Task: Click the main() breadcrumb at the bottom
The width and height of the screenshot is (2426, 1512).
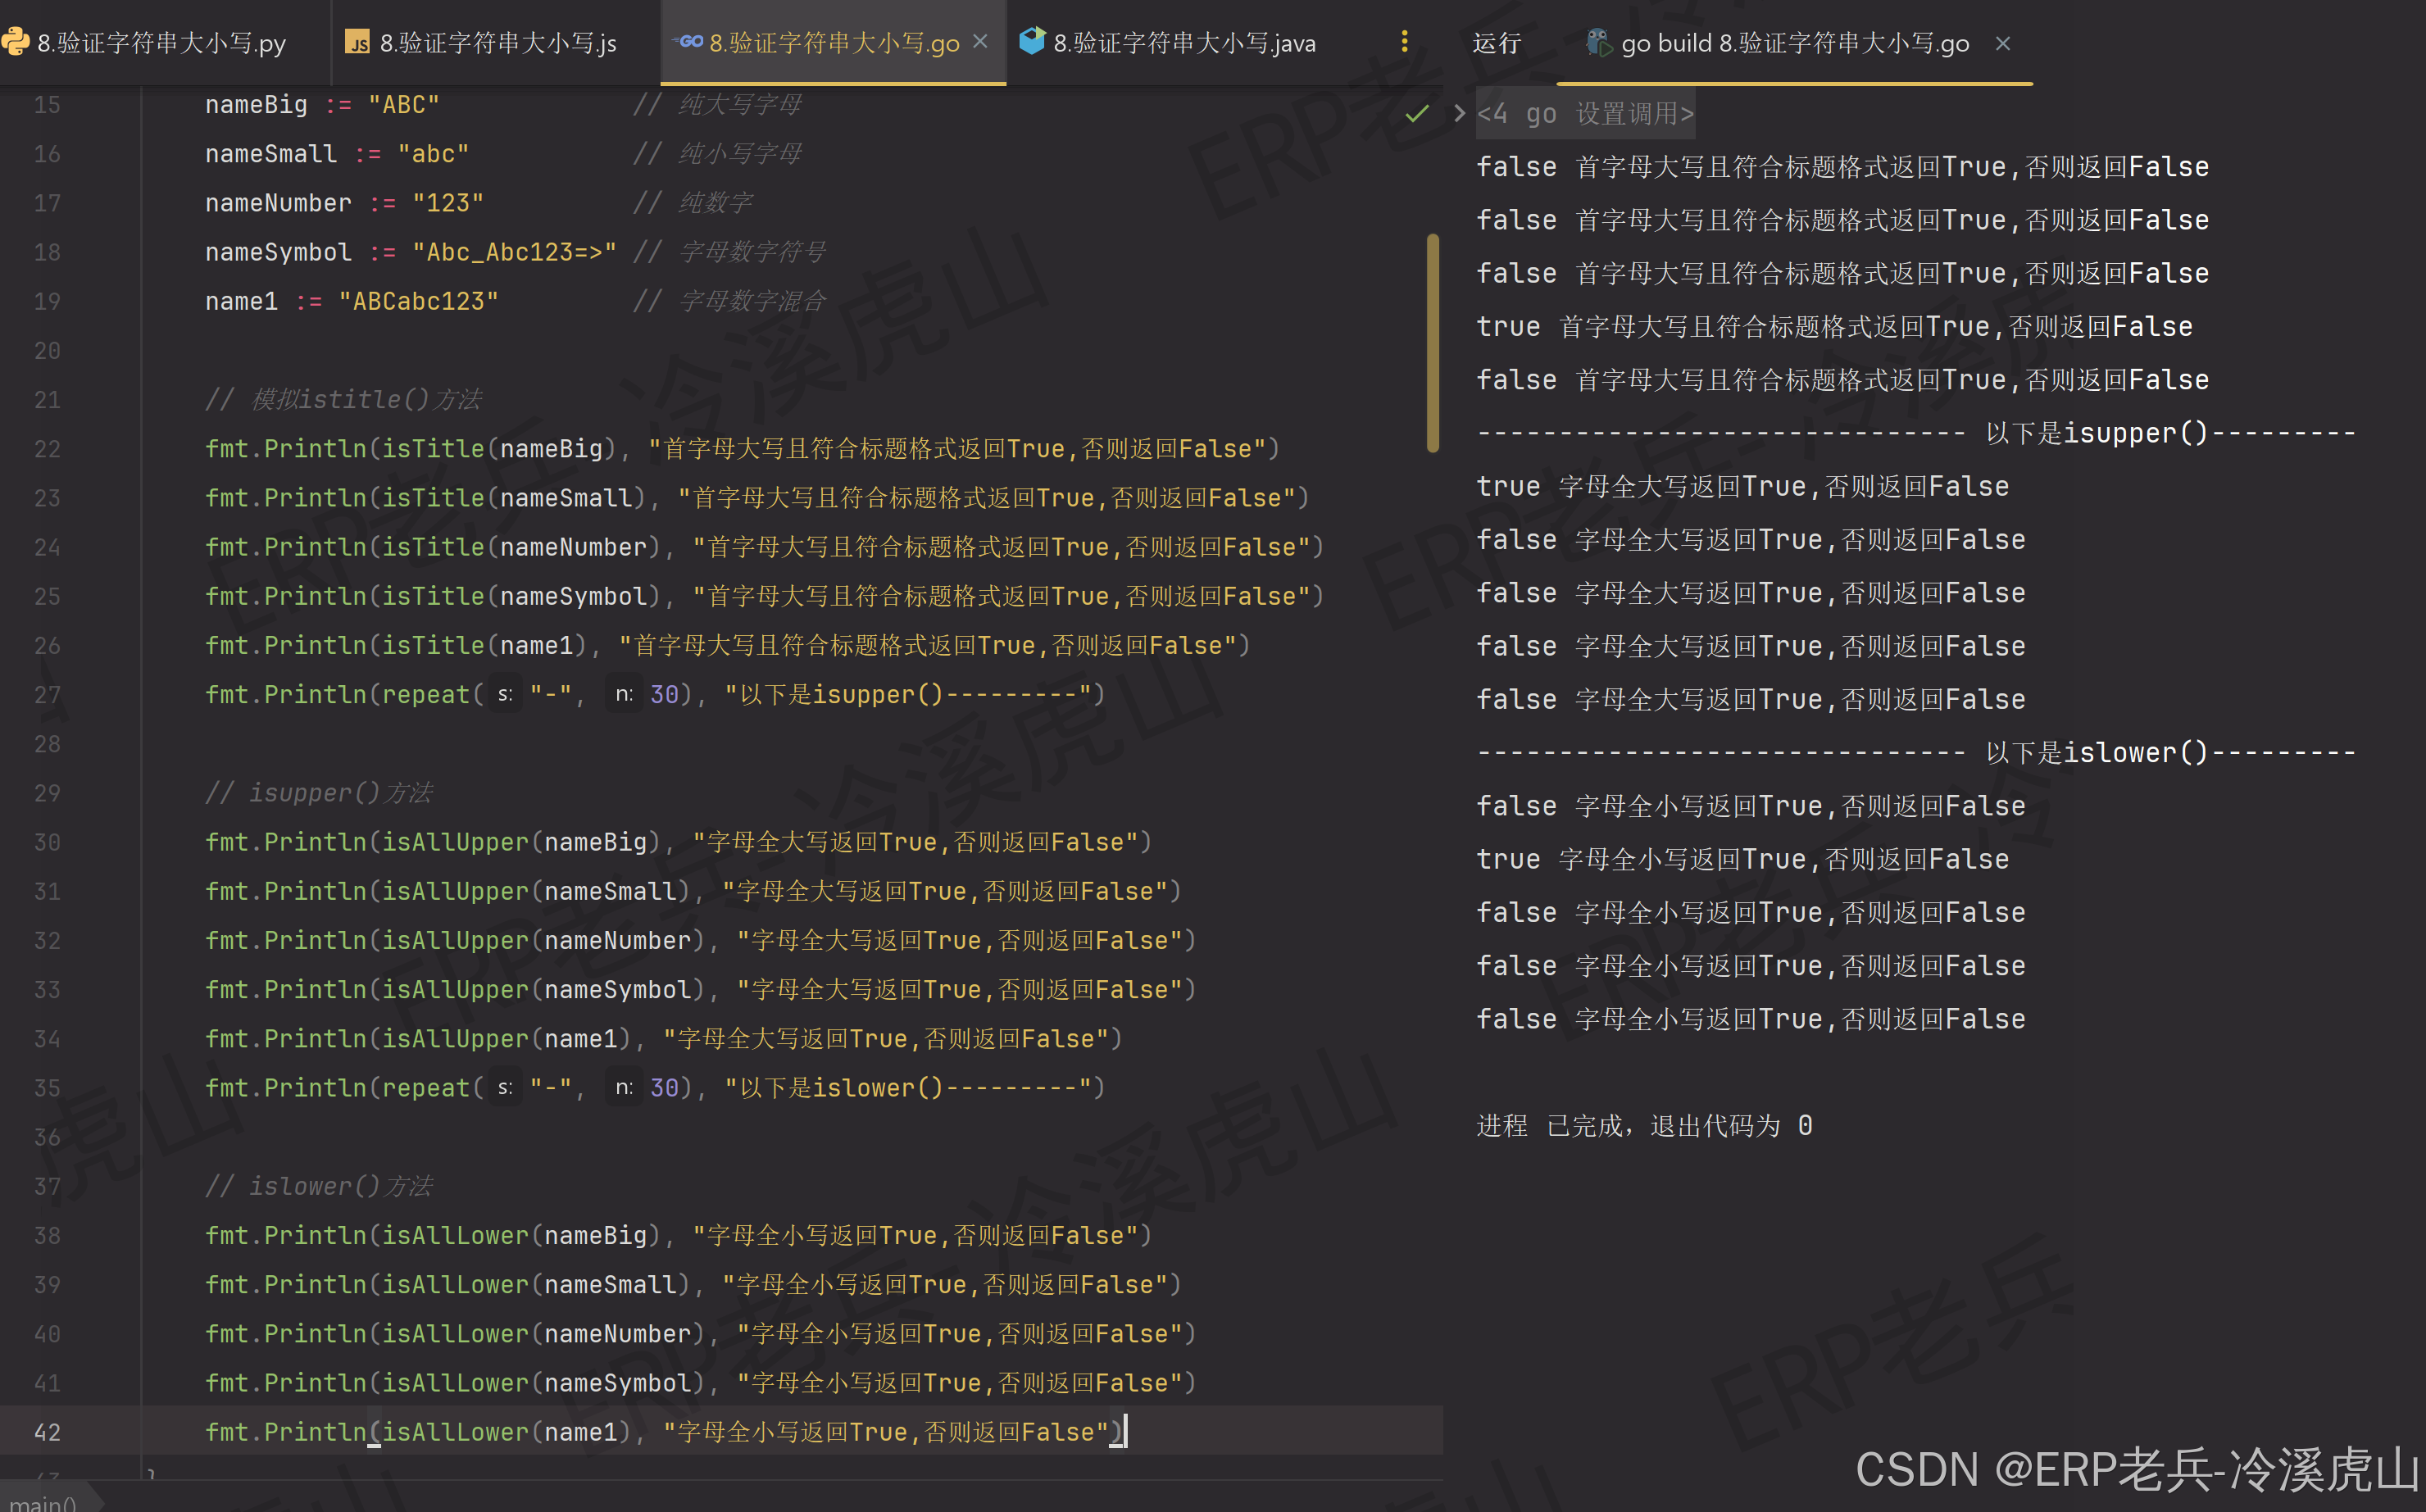Action: point(42,1502)
